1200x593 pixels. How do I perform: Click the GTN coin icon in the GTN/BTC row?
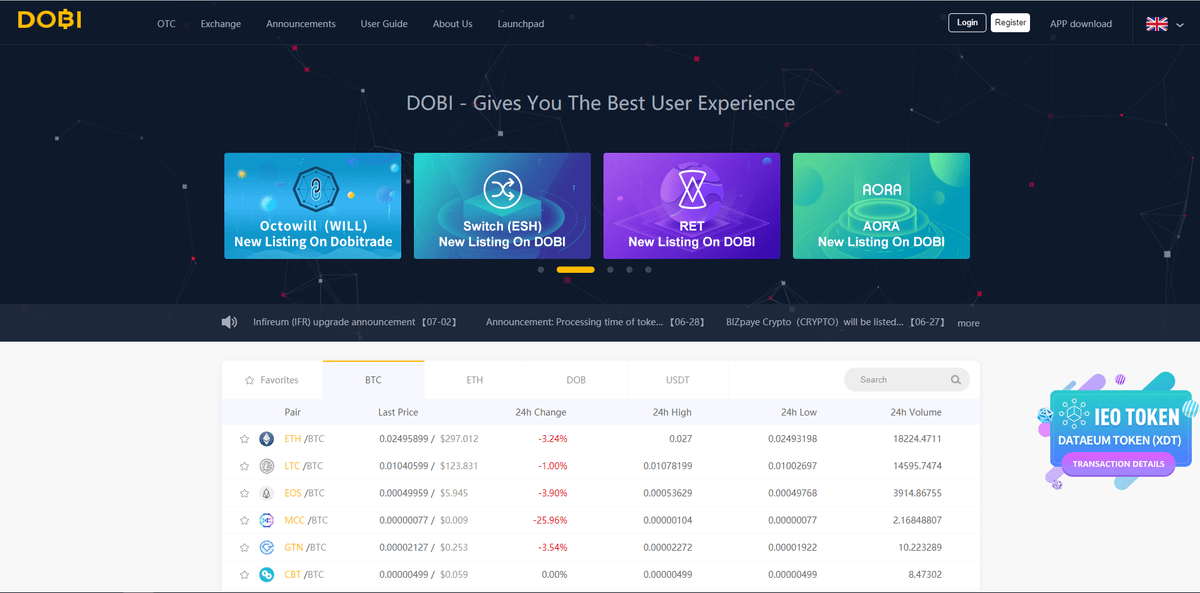(x=267, y=547)
